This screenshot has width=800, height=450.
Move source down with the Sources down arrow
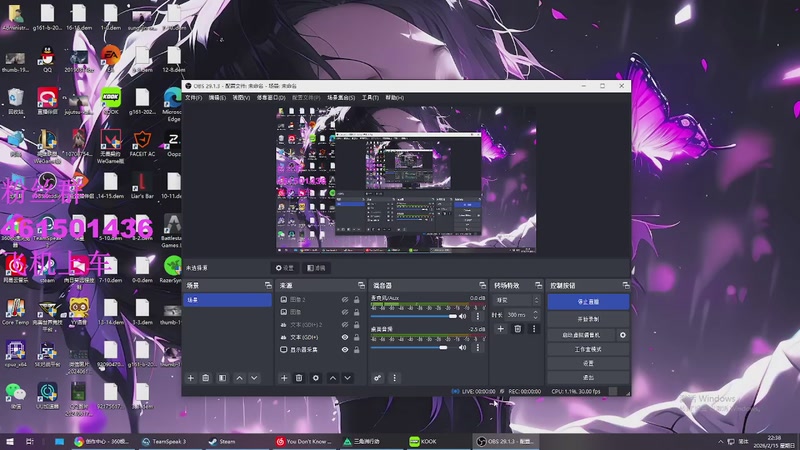coord(347,378)
